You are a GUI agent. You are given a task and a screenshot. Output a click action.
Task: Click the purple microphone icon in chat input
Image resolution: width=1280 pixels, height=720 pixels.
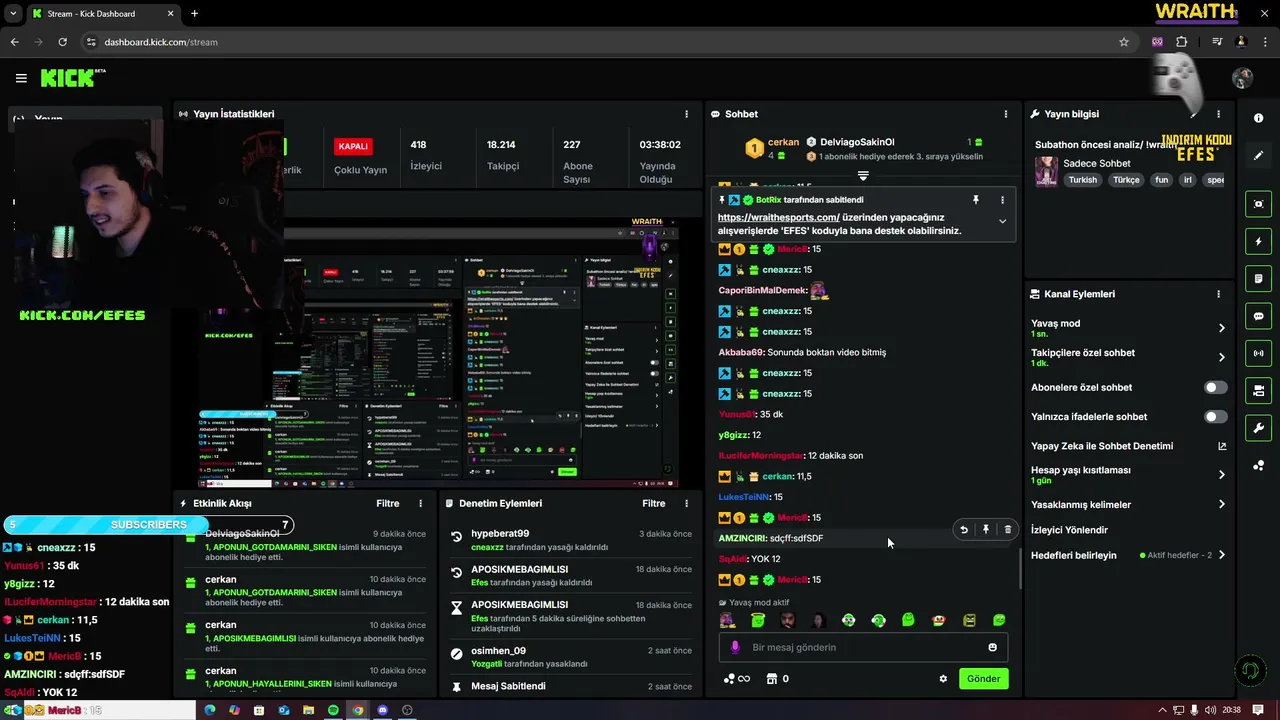[735, 647]
